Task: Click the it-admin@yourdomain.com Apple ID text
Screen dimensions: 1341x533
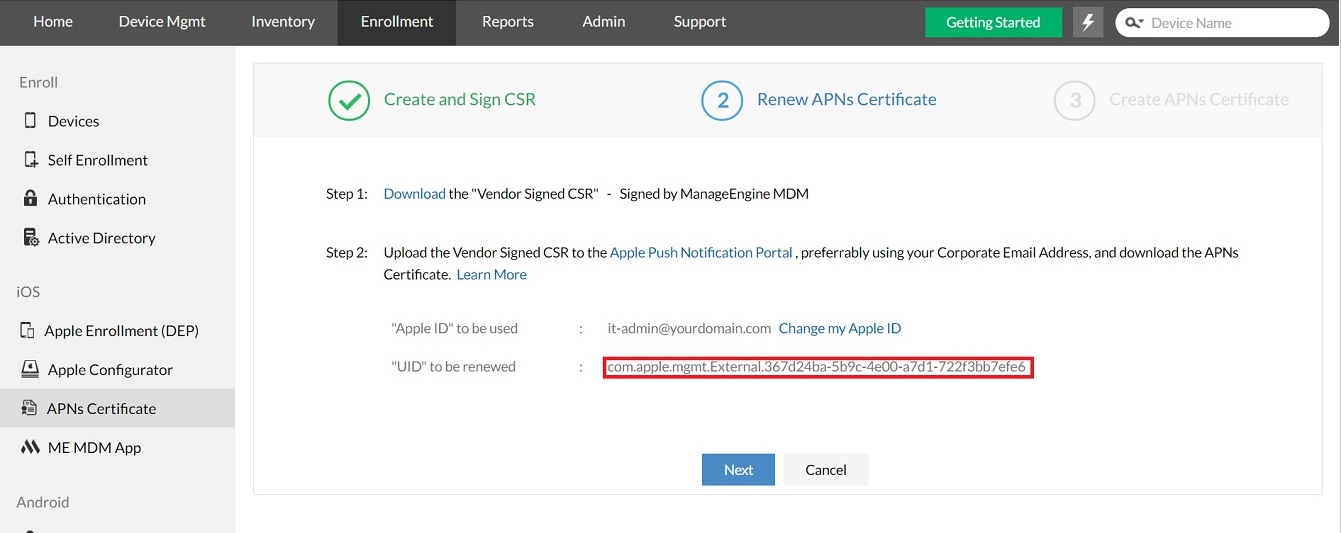Action: click(689, 328)
